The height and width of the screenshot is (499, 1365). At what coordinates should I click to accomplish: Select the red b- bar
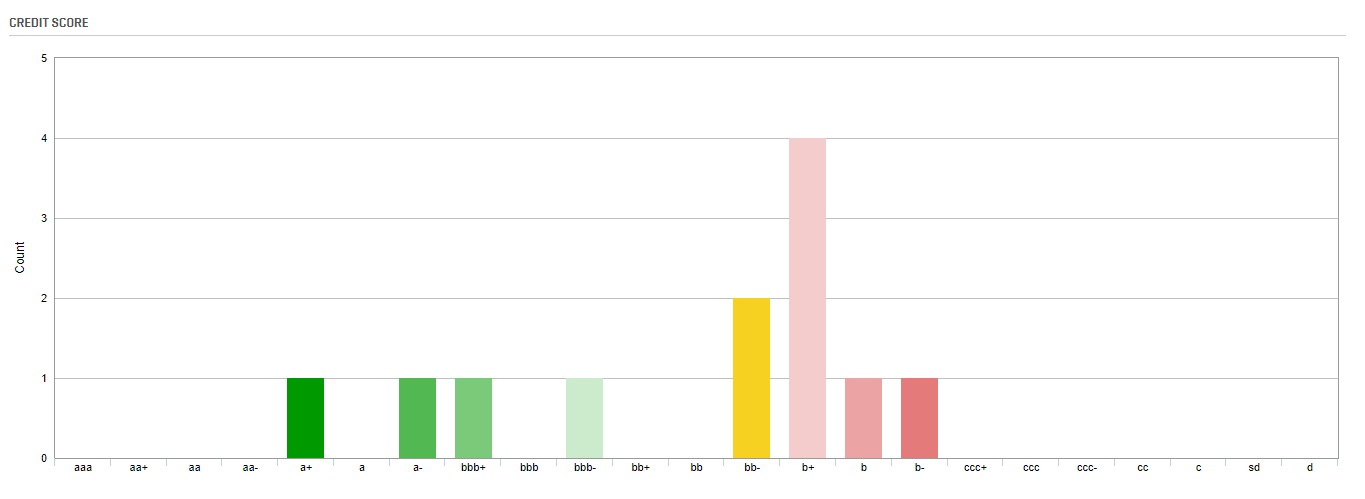[919, 418]
